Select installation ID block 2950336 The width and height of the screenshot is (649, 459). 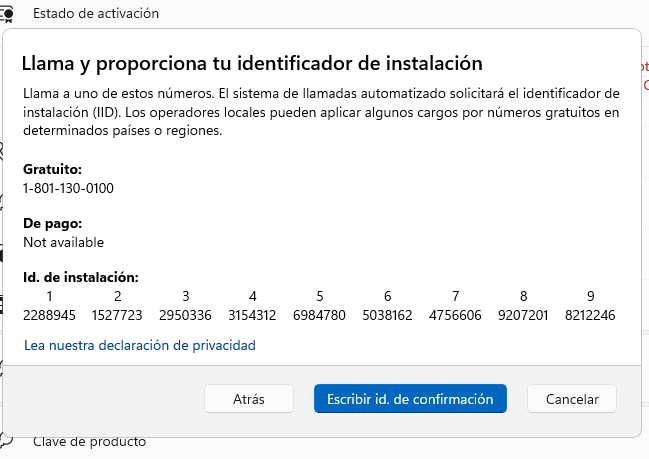point(185,315)
